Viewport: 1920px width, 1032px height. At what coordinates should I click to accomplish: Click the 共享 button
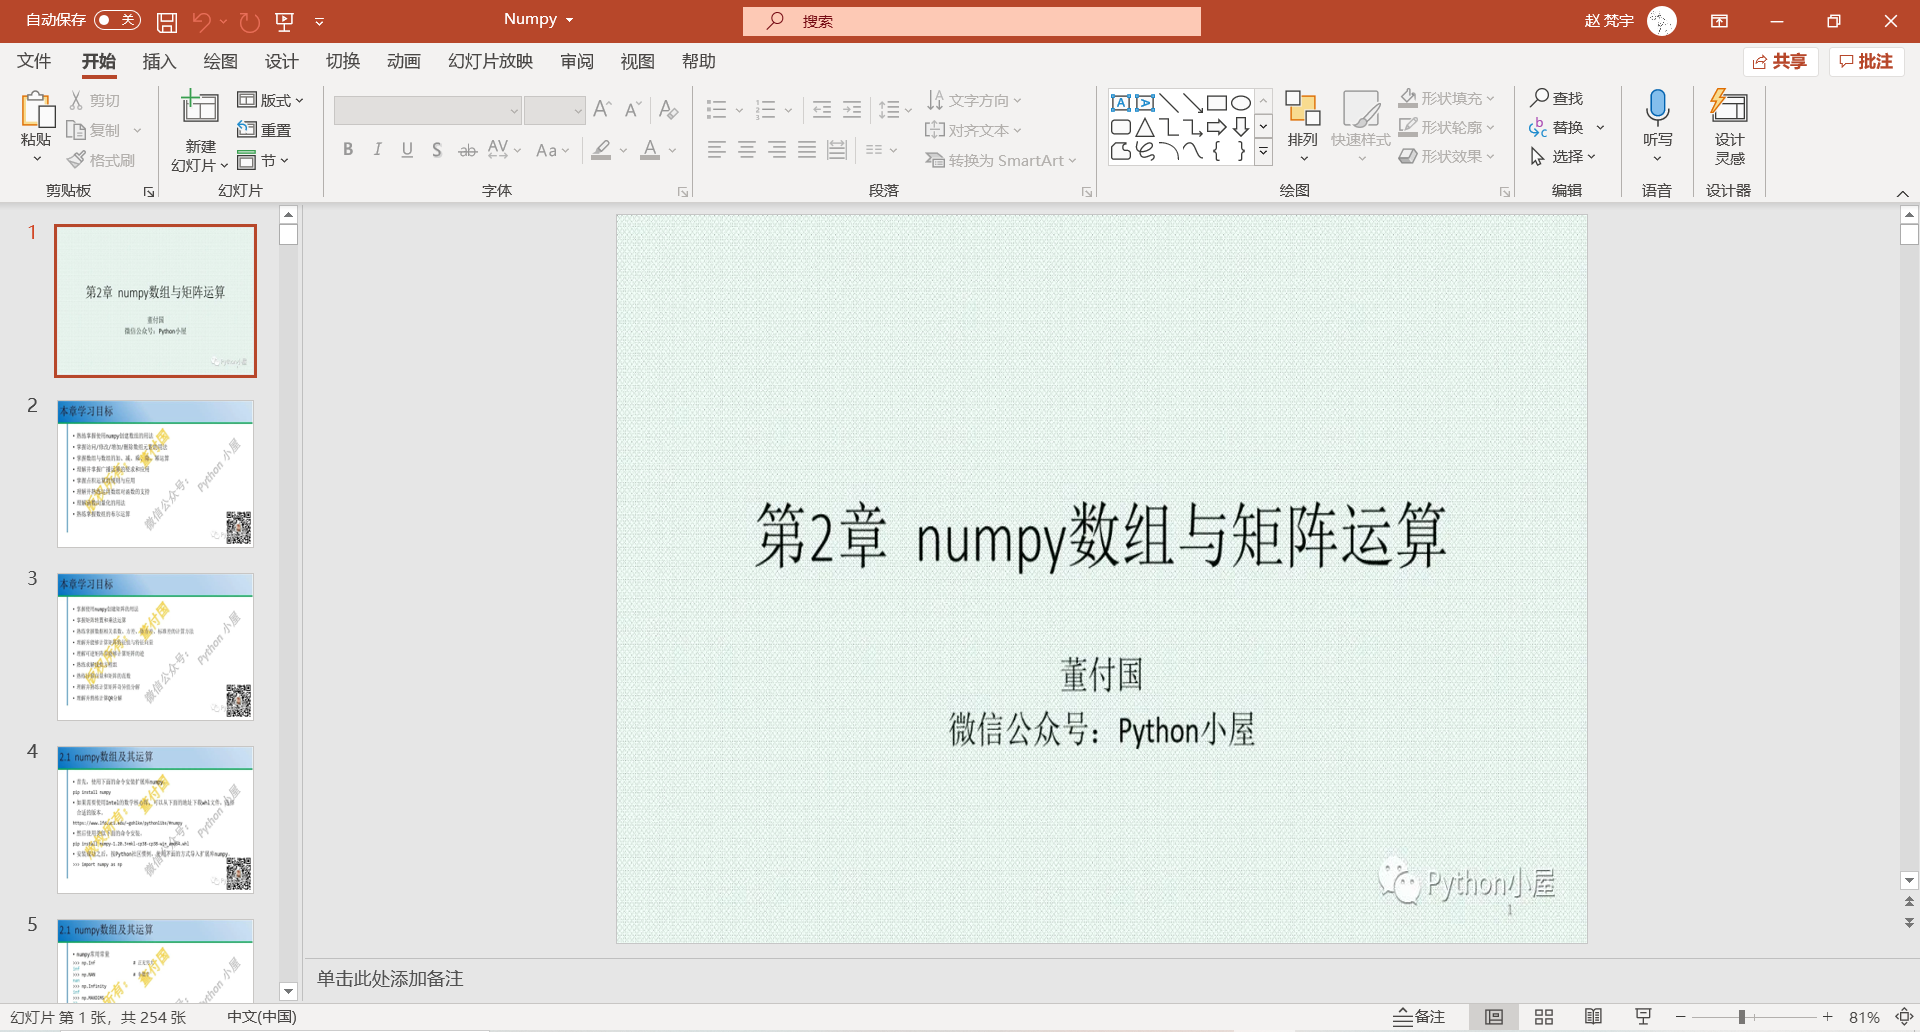[1781, 61]
